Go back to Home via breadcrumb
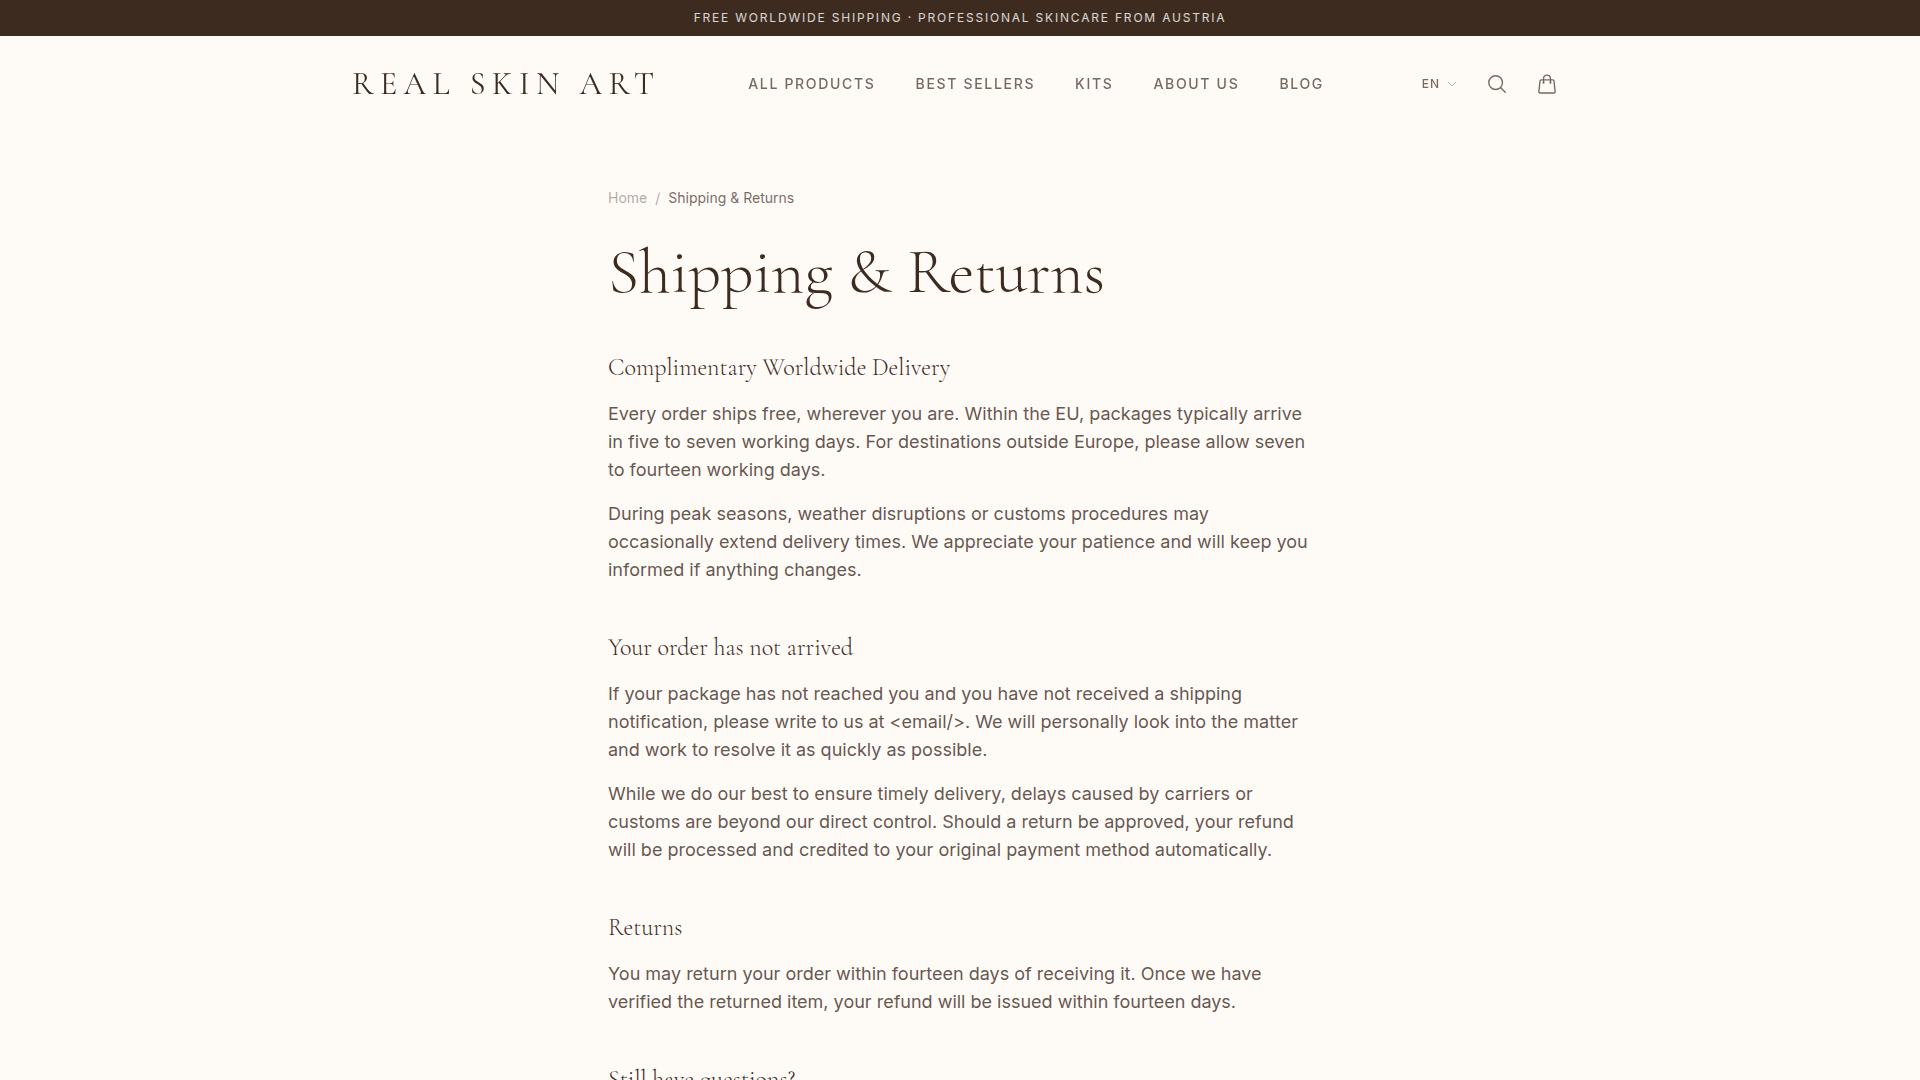This screenshot has height=1080, width=1920. click(627, 198)
